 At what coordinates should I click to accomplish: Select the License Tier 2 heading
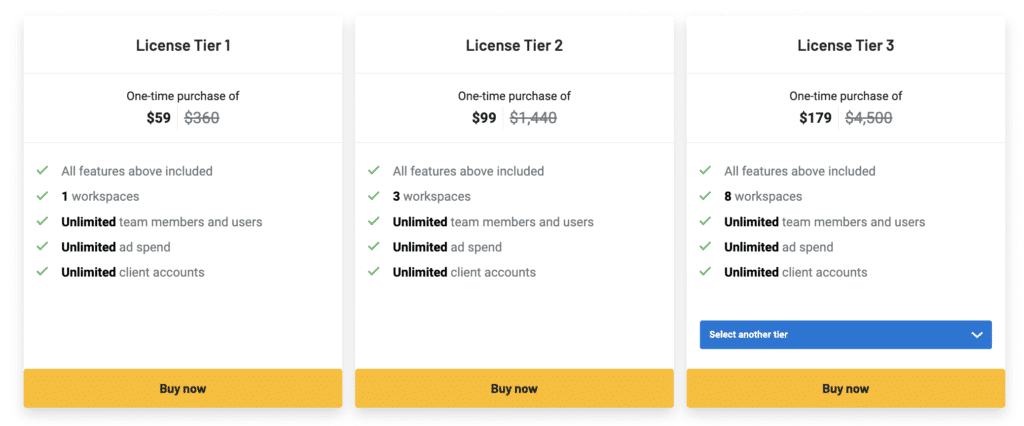point(514,45)
